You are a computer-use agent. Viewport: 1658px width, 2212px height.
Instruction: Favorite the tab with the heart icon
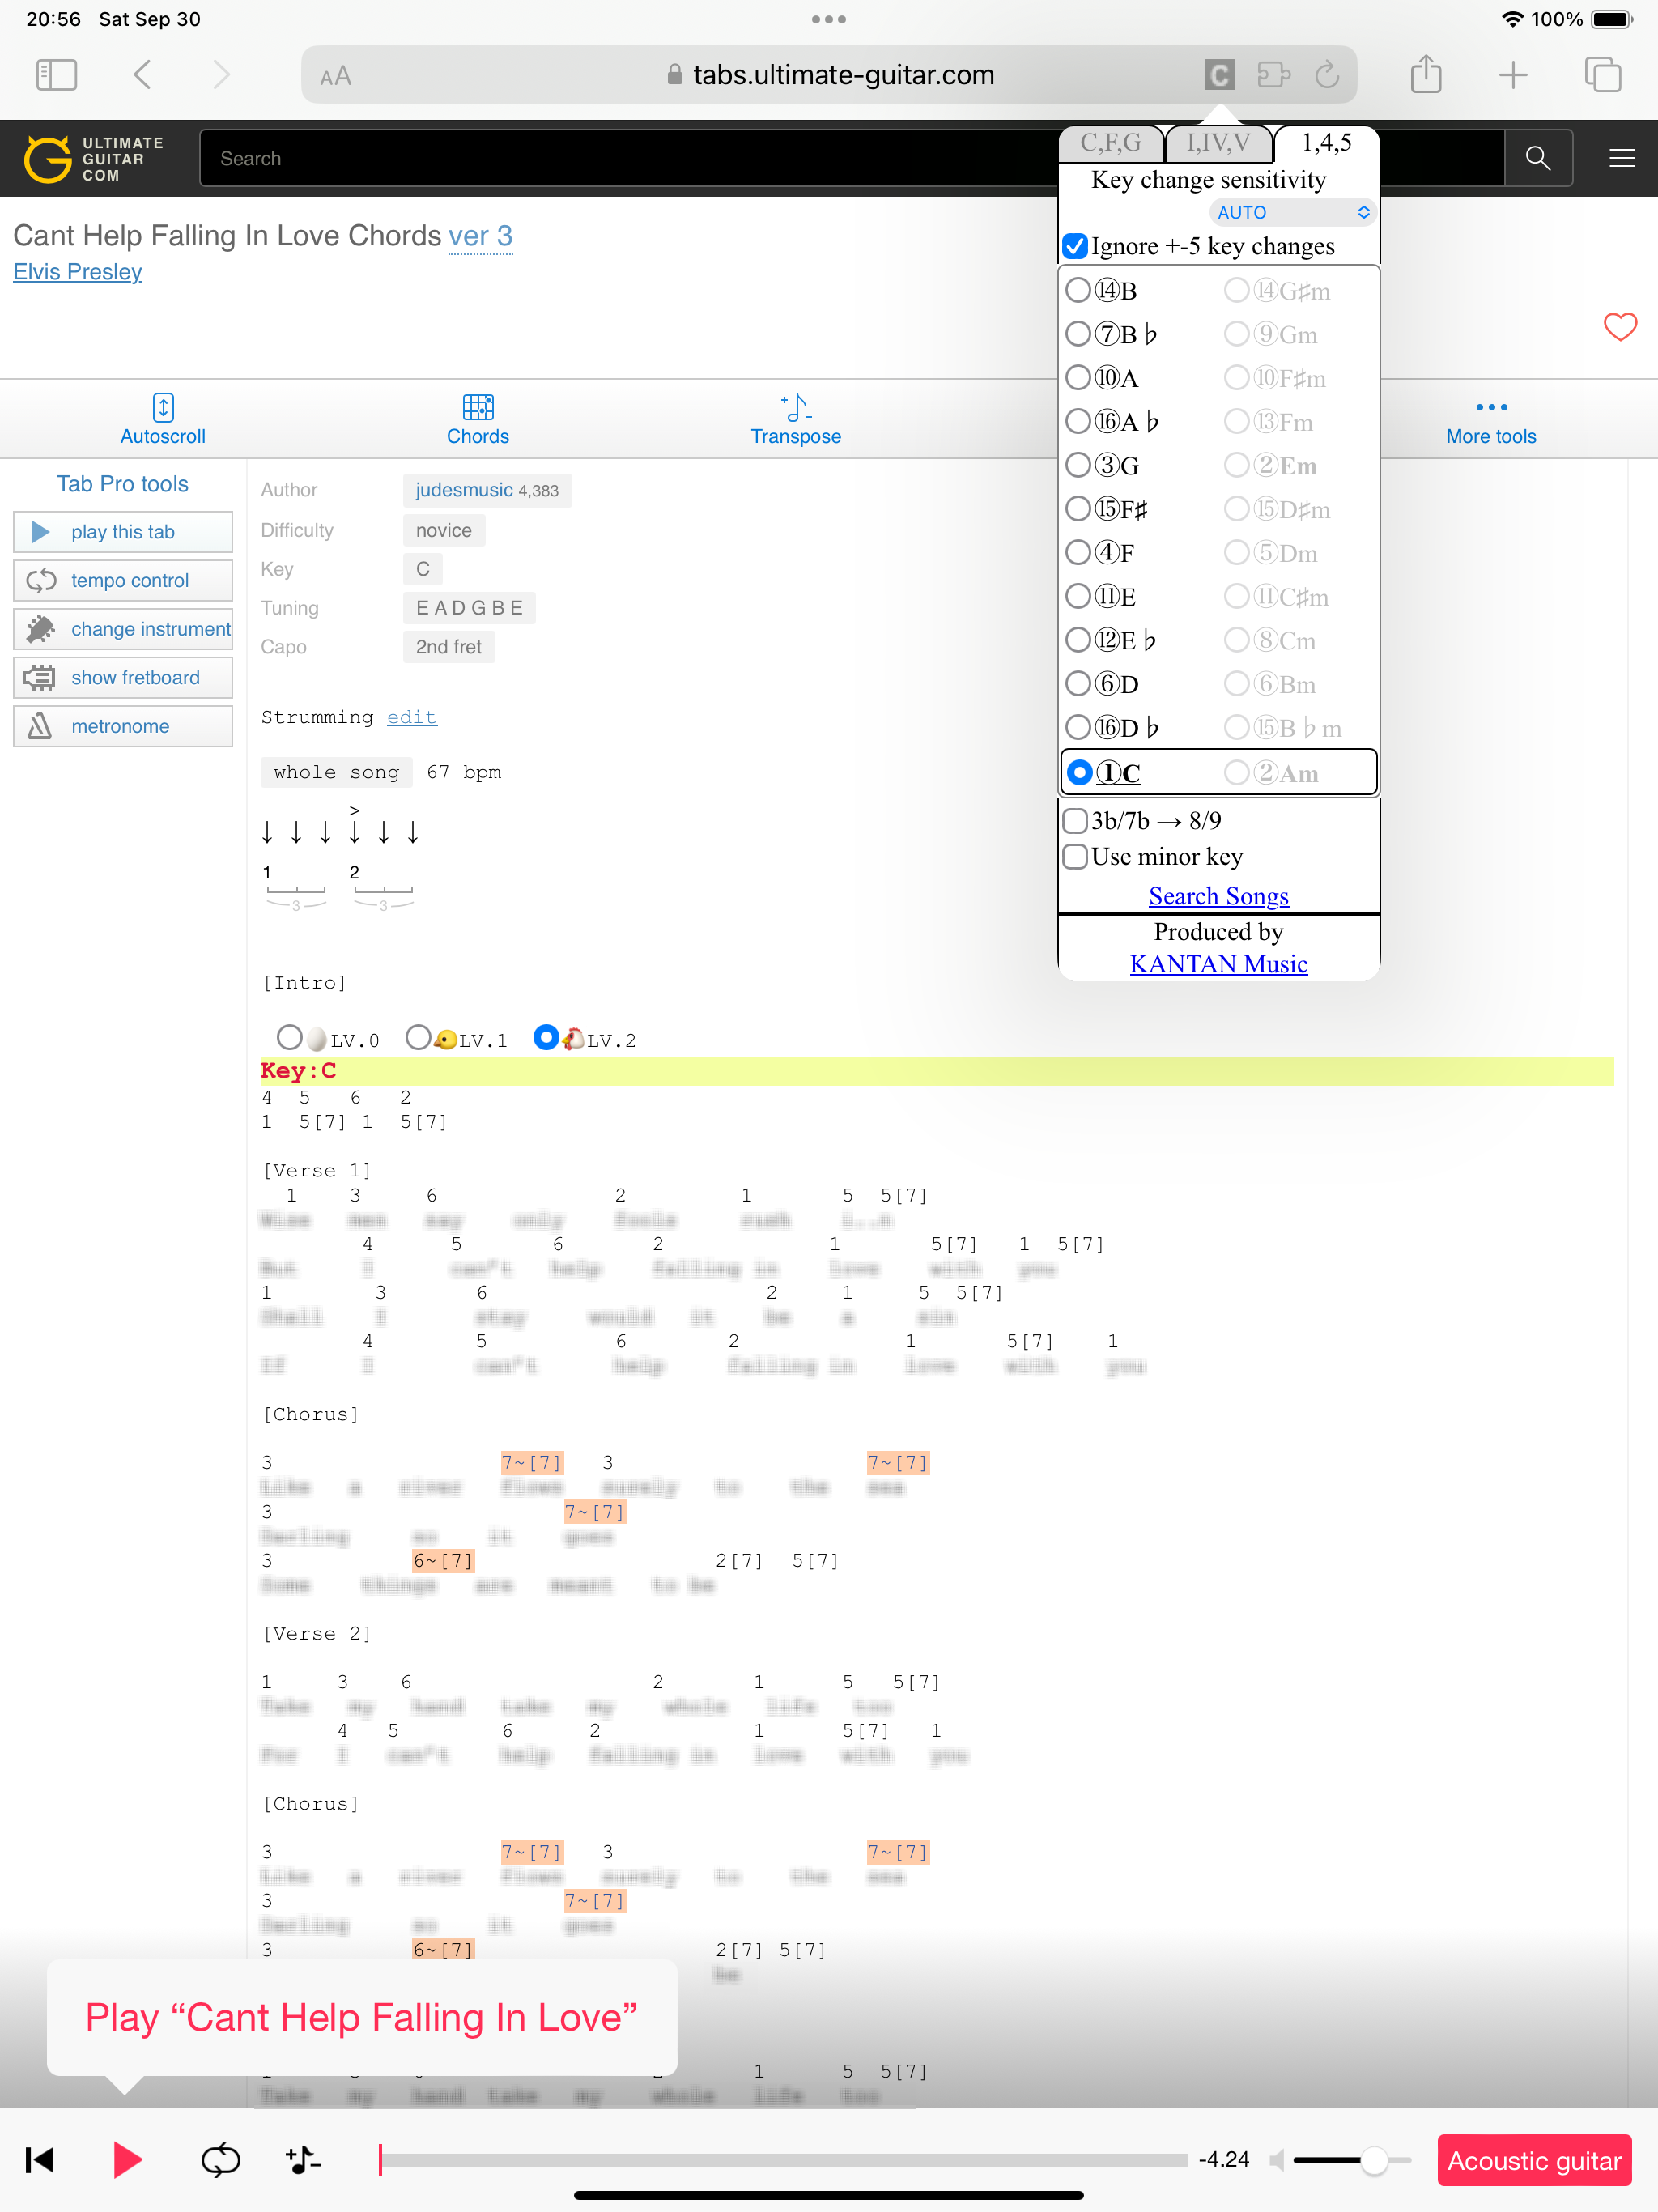[1619, 326]
